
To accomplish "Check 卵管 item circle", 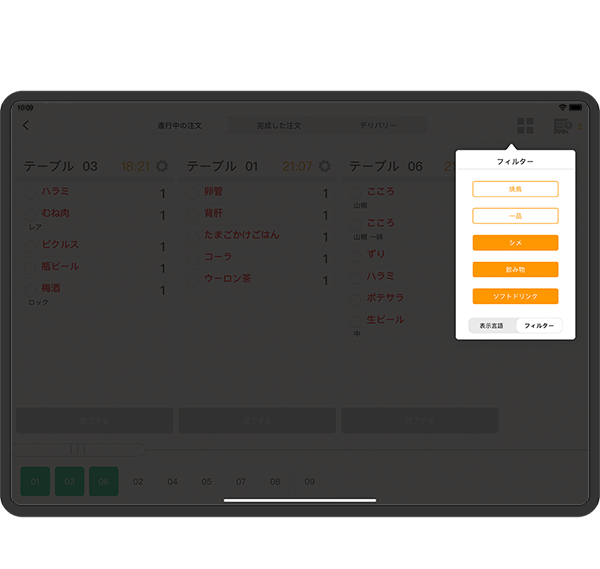I will (192, 193).
